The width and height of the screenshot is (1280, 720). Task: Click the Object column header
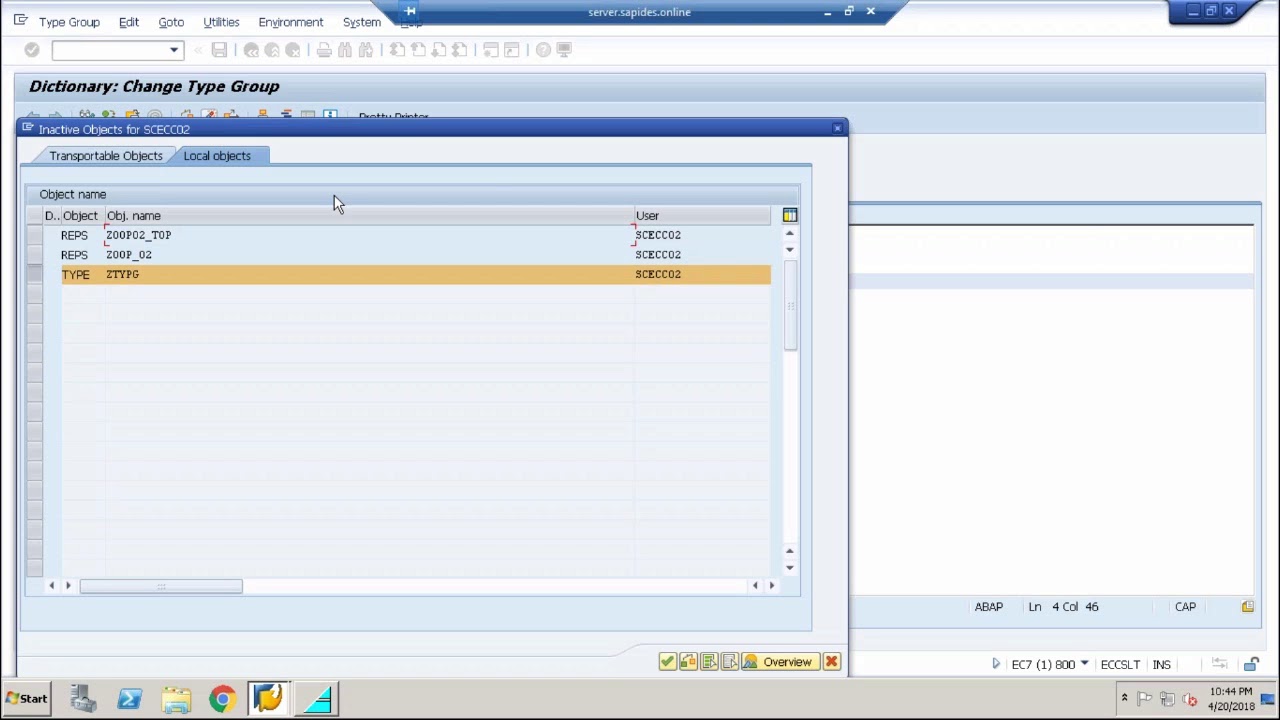(81, 215)
